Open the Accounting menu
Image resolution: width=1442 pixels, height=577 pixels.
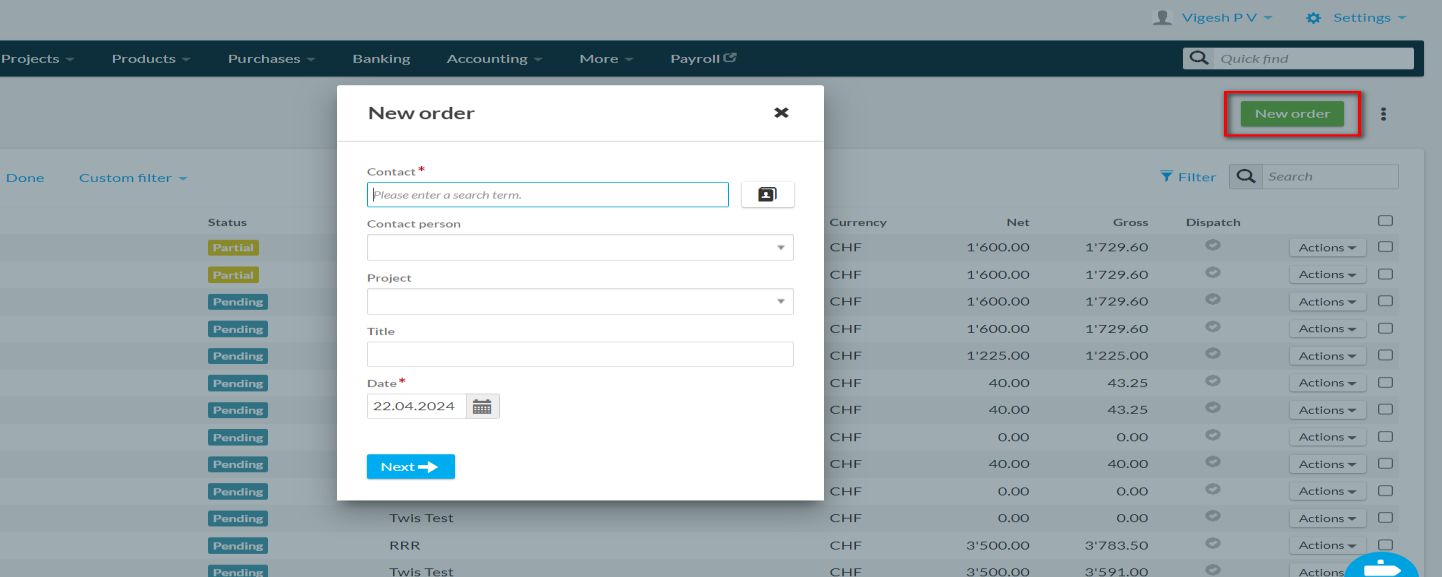point(494,59)
